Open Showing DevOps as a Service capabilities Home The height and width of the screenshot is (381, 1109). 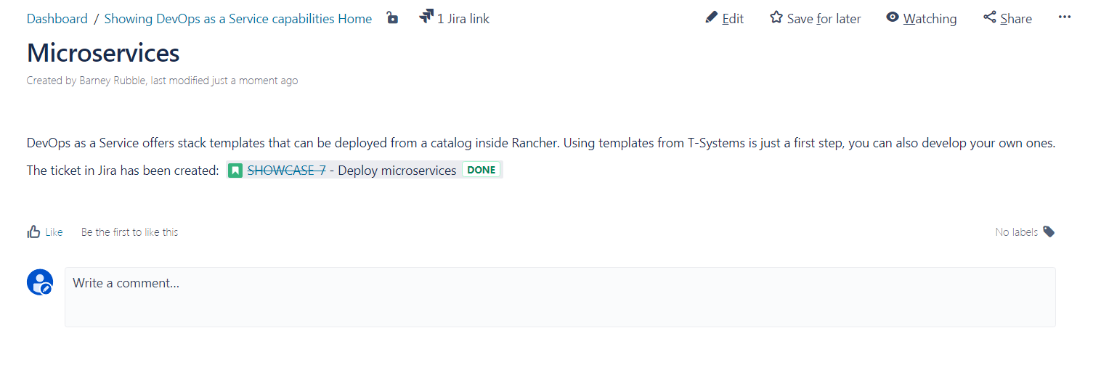pos(238,18)
